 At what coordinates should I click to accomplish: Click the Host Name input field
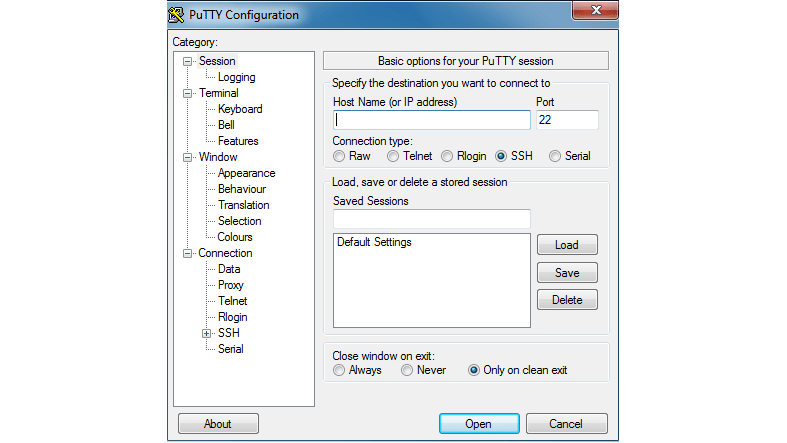click(431, 120)
